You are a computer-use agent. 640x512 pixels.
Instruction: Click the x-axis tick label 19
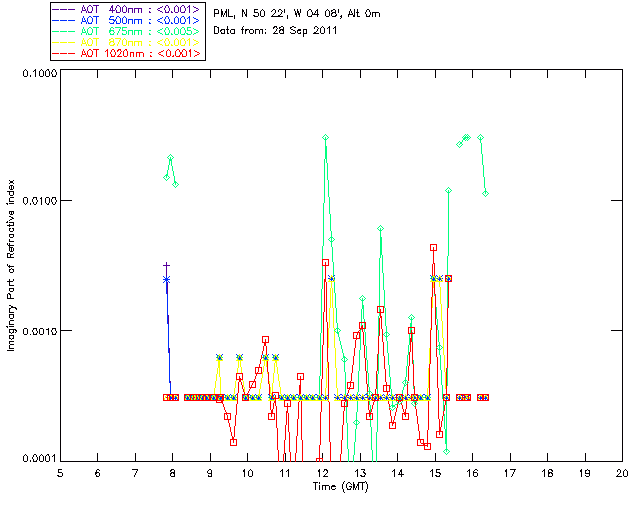point(585,473)
